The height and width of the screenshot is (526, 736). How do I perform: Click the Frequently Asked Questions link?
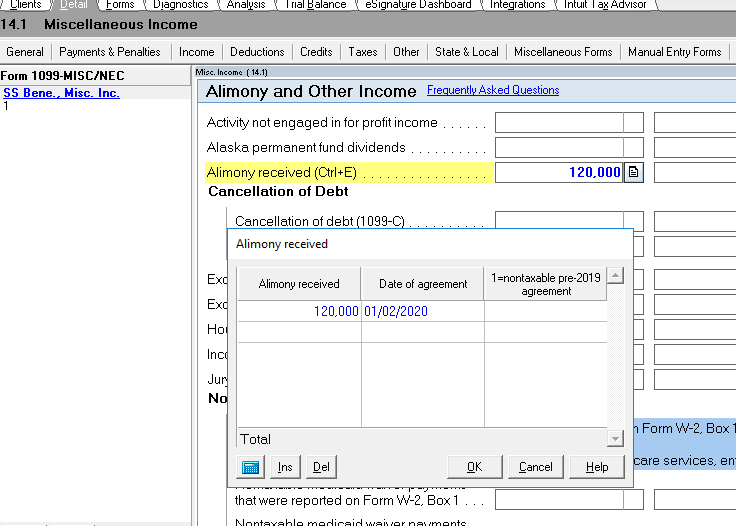493,90
